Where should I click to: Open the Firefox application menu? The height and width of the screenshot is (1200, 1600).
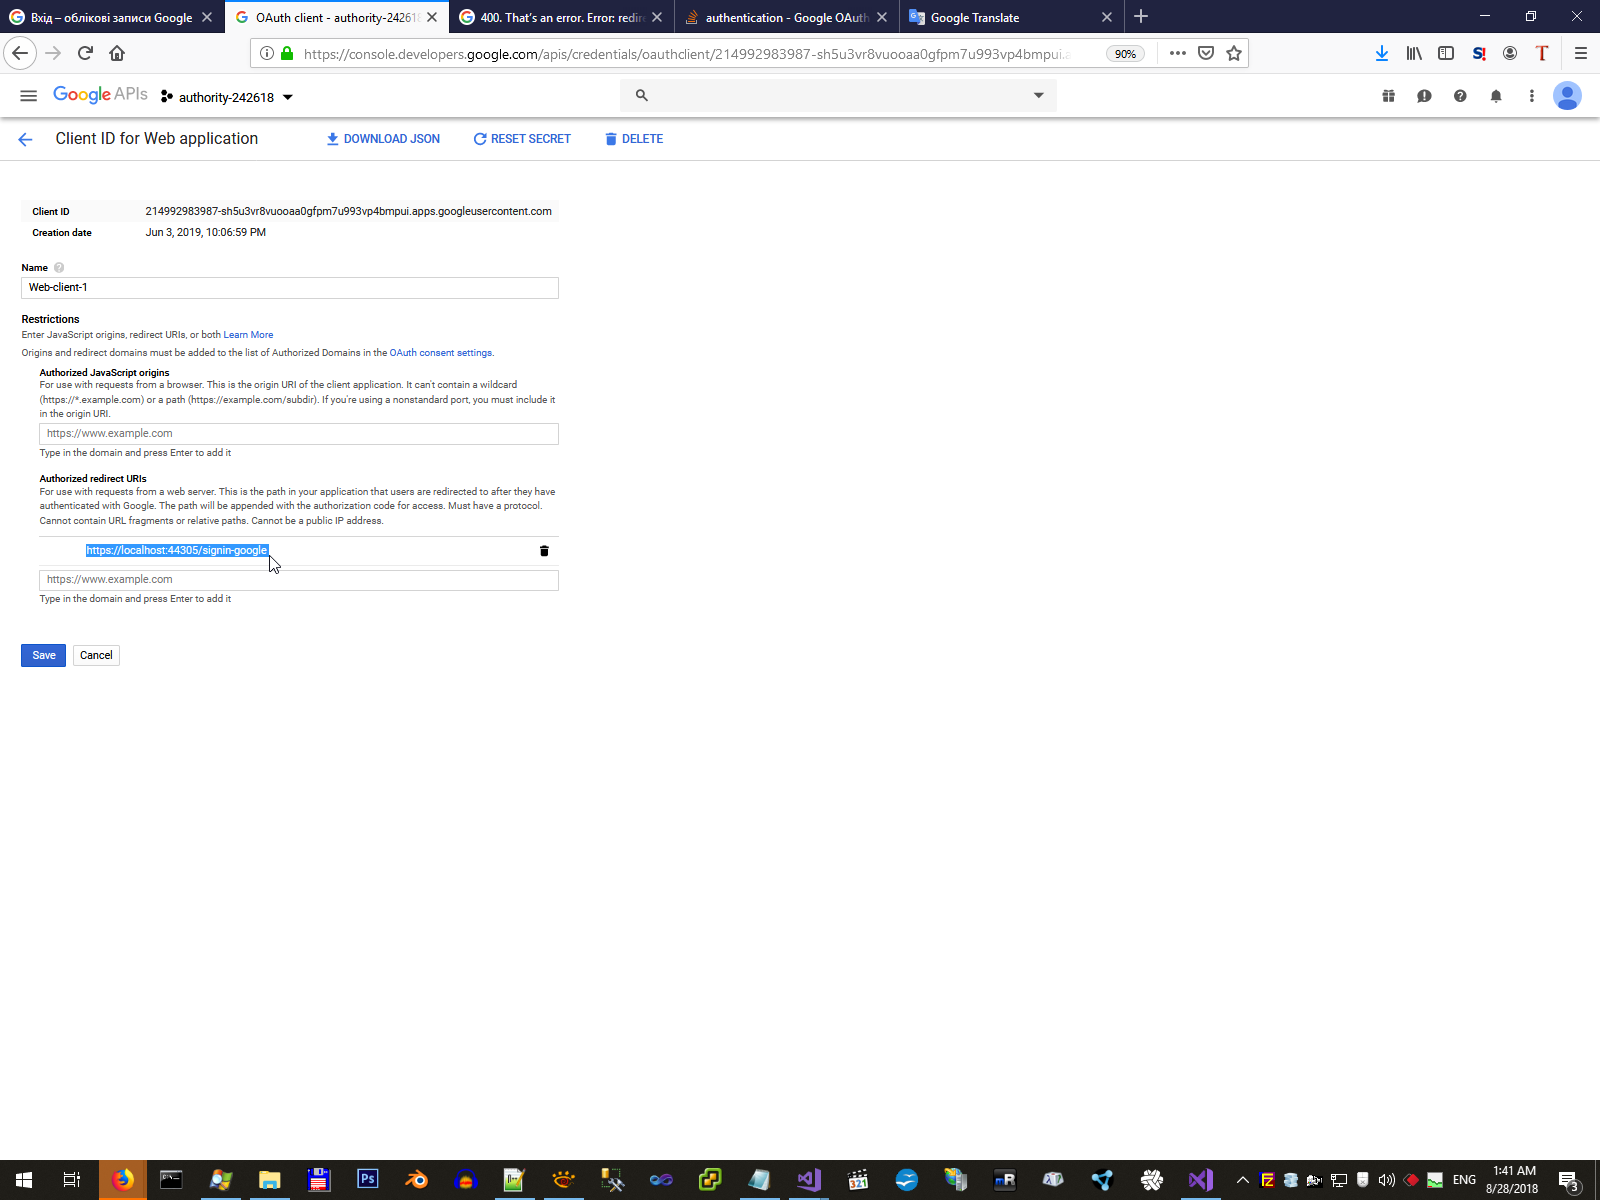click(1581, 53)
